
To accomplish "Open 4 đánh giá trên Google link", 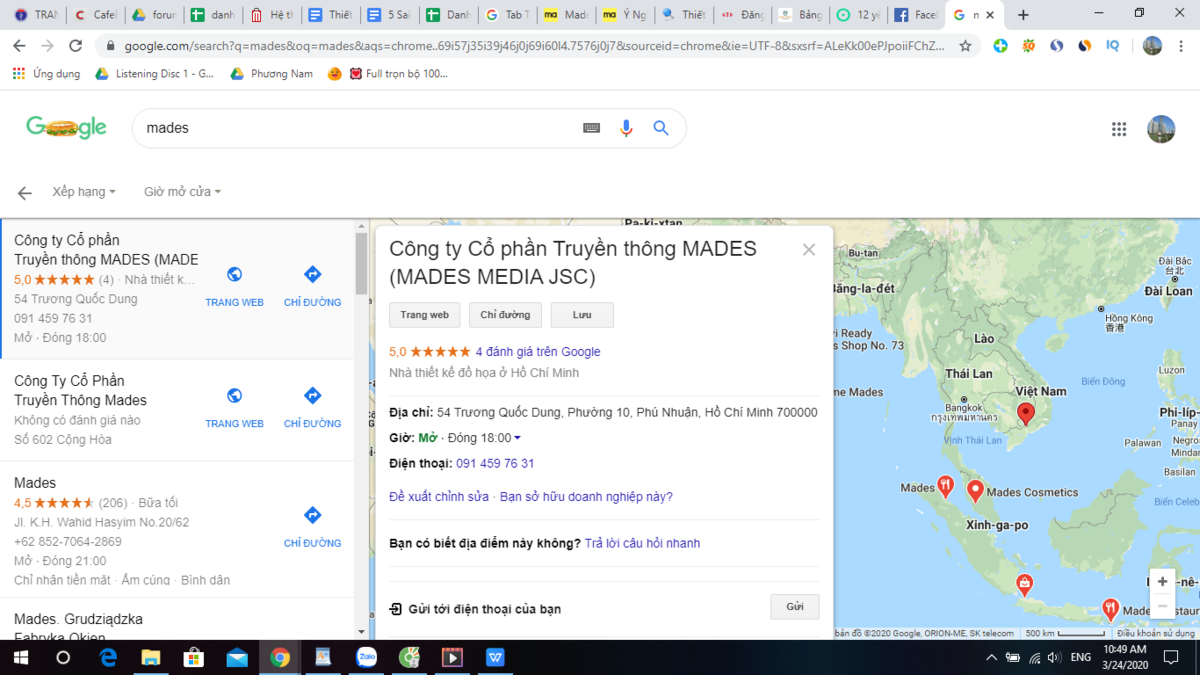I will click(538, 352).
